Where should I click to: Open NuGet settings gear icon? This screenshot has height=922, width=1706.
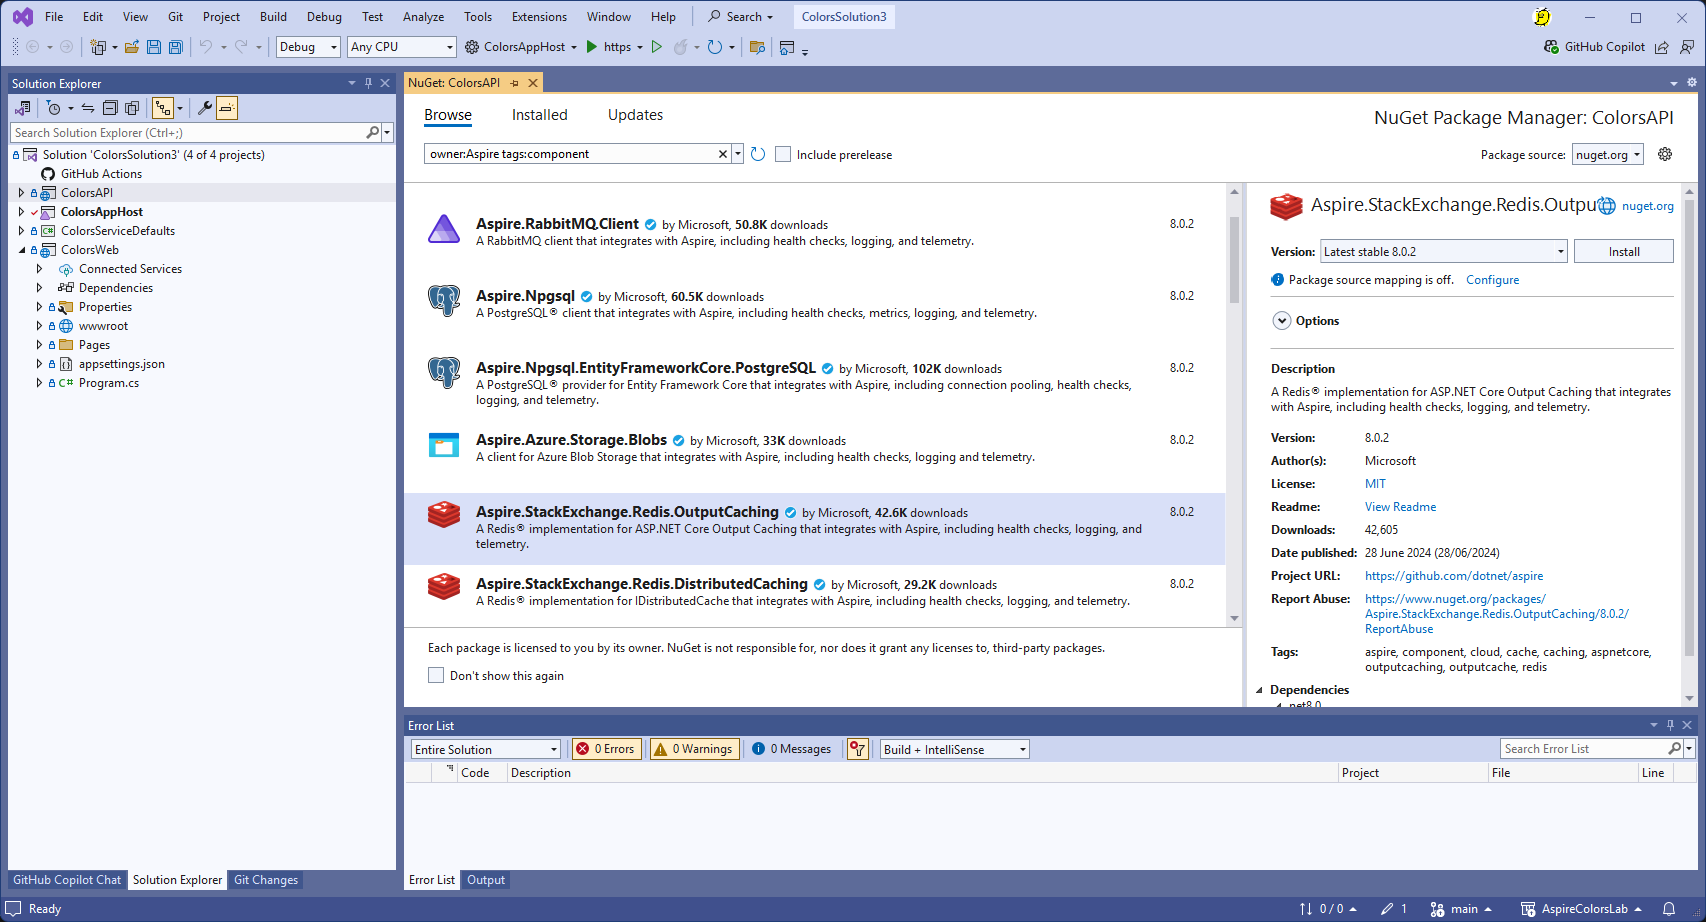point(1665,154)
